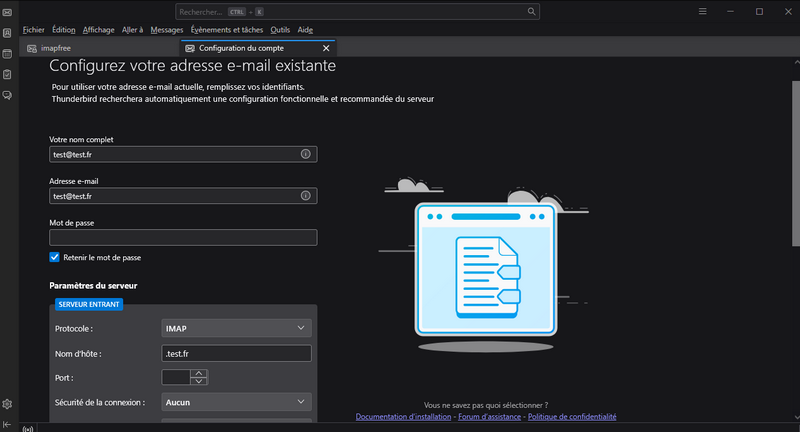Open 'Documentation d'installation' link

pos(403,416)
